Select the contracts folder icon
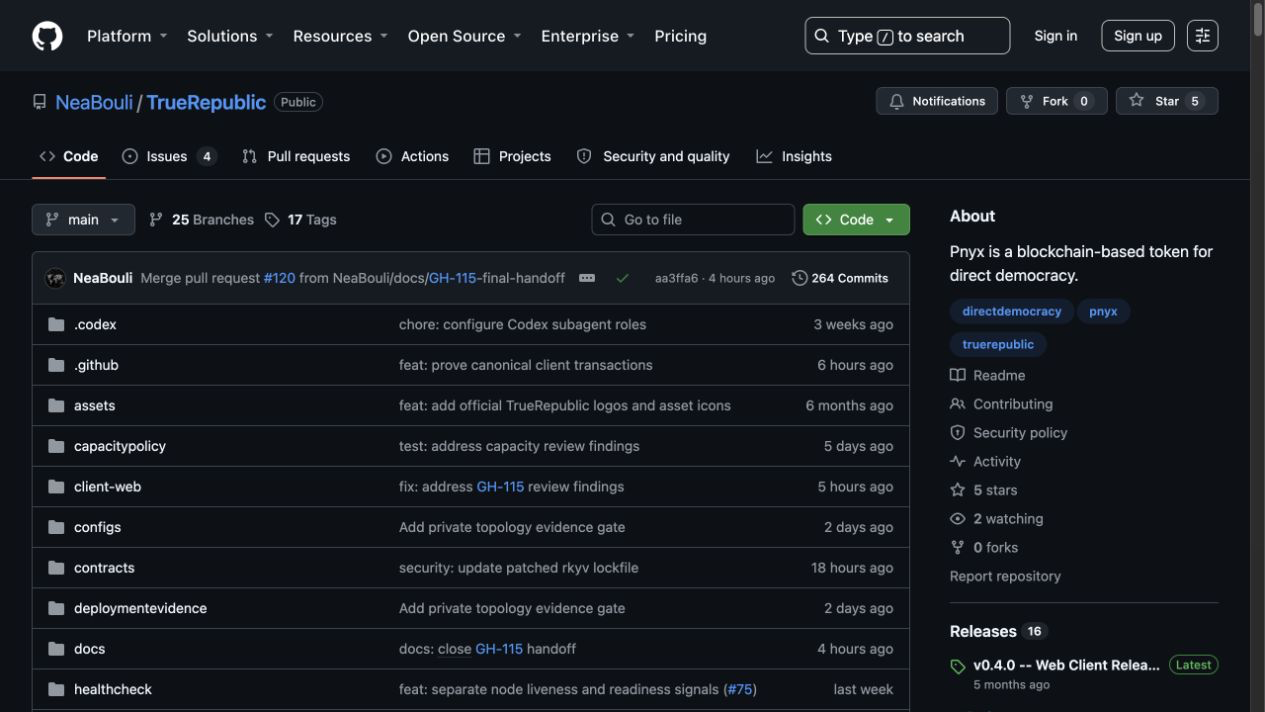Screen dimensions: 1265x712 [x=56, y=567]
